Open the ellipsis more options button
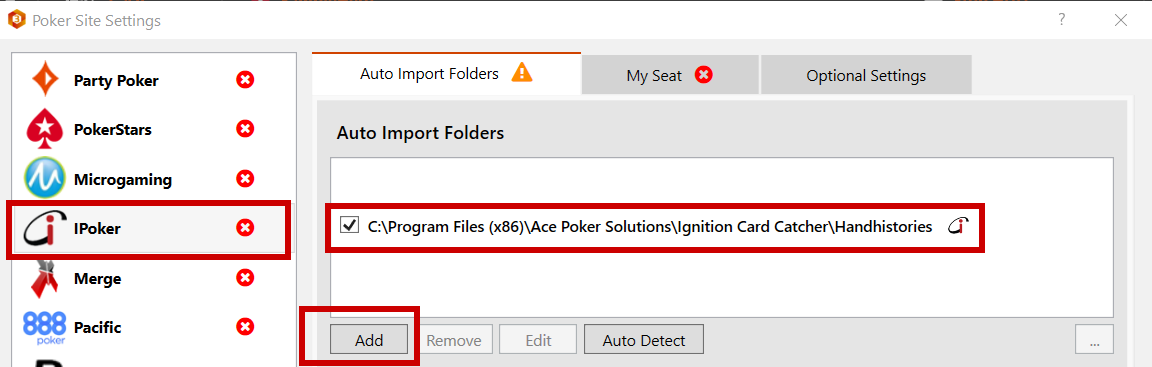The image size is (1152, 367). click(1095, 340)
